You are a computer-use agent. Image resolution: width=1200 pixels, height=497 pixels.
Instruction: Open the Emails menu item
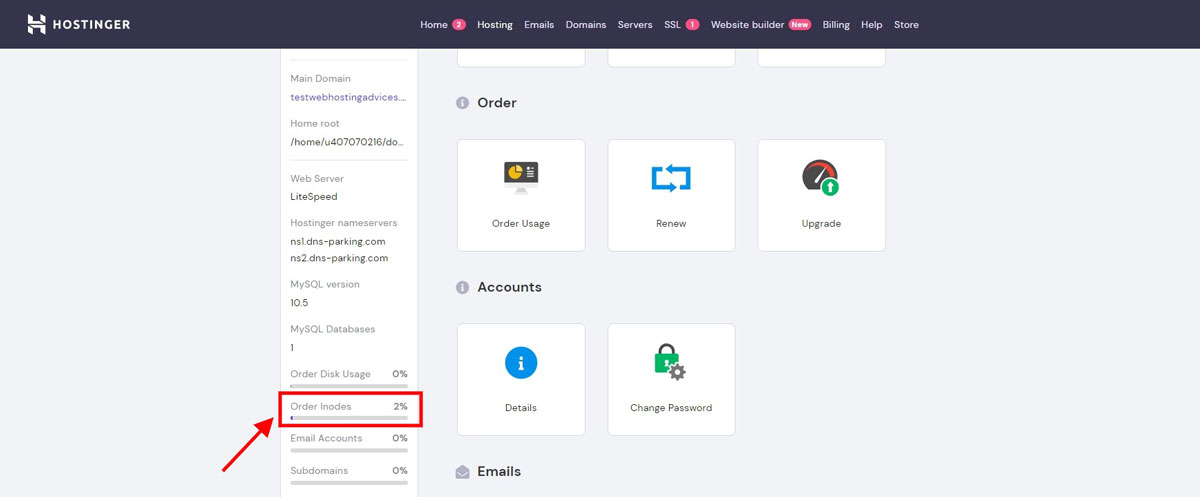(x=539, y=24)
